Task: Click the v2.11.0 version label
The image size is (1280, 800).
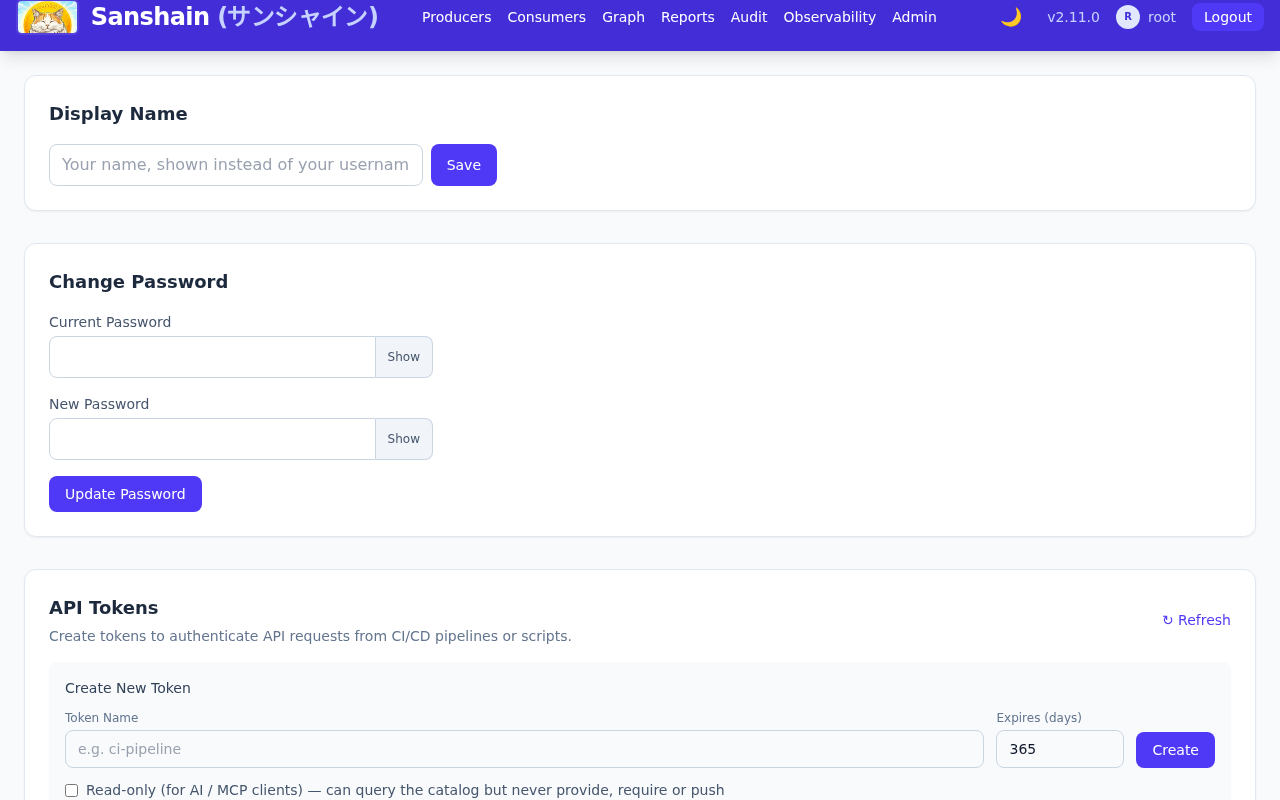Action: click(x=1073, y=17)
